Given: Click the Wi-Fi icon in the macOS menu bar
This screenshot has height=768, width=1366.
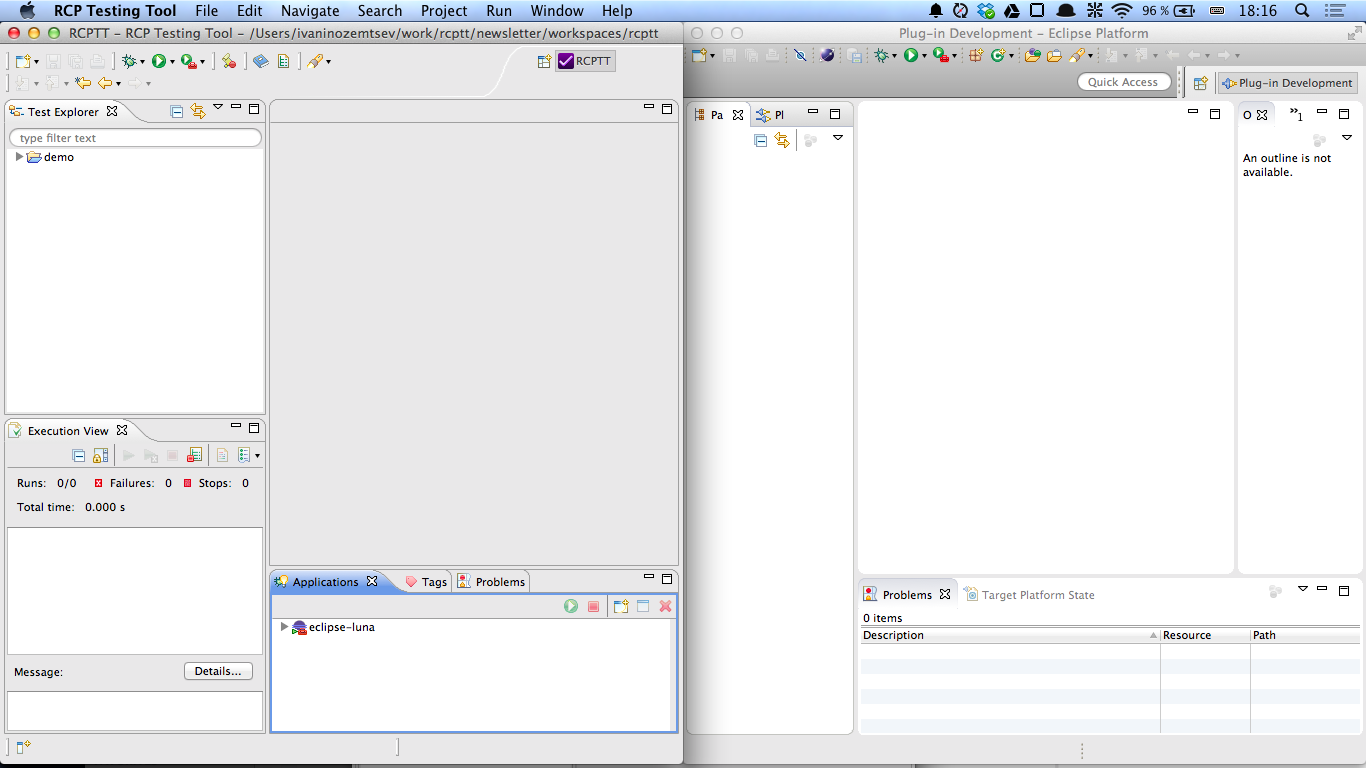Looking at the screenshot, I should click(x=1122, y=11).
